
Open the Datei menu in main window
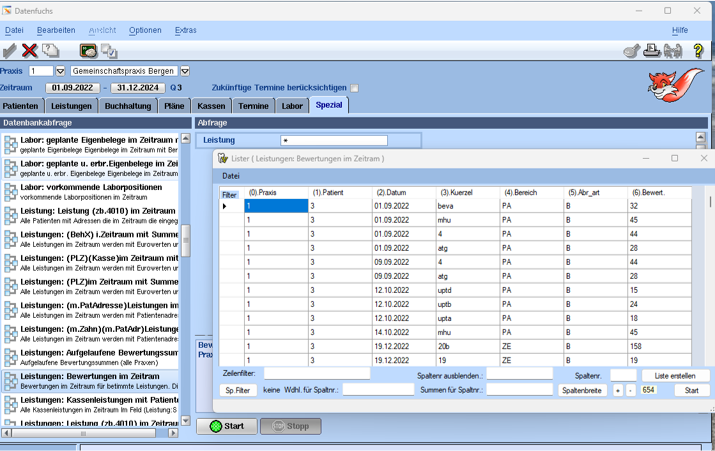point(14,30)
